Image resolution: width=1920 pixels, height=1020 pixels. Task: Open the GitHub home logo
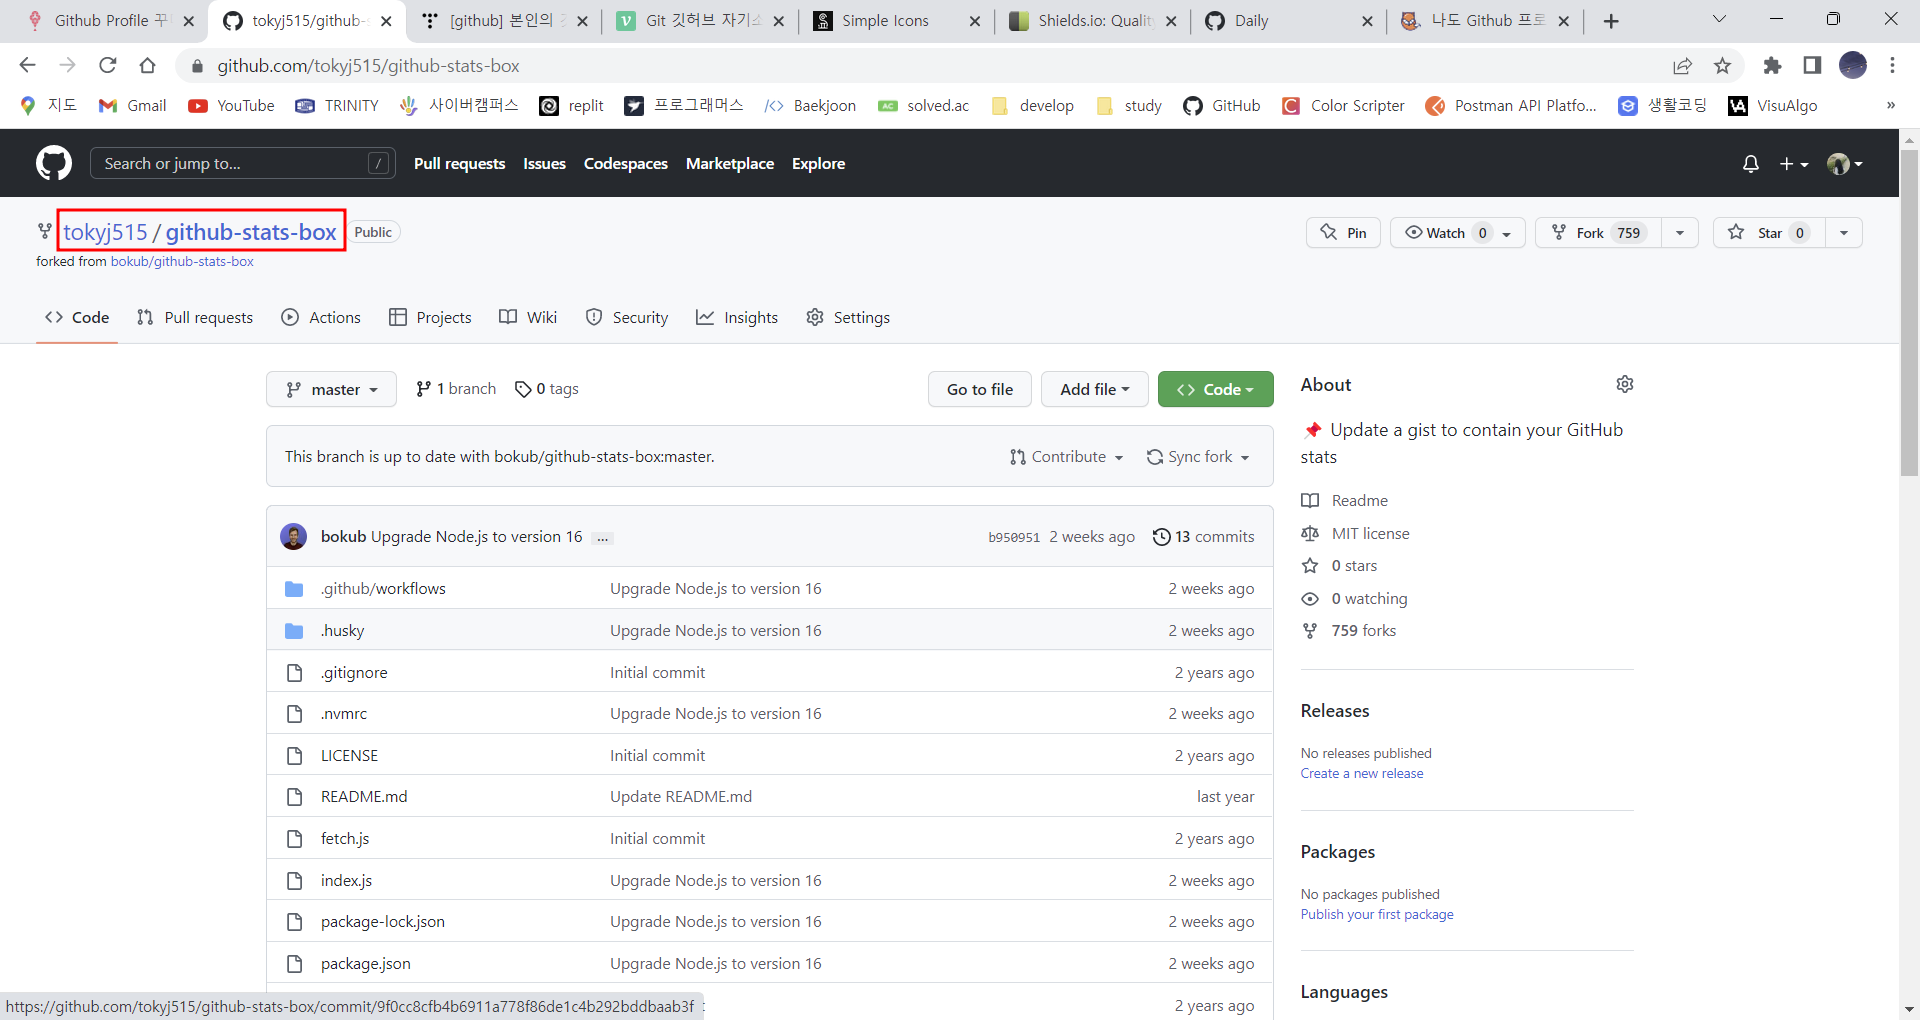pos(54,163)
